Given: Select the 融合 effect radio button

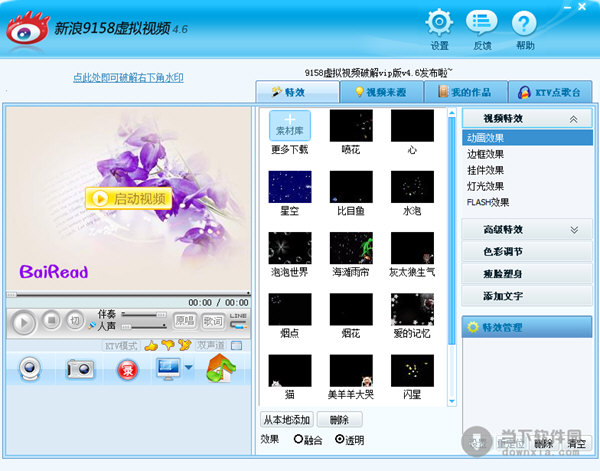Looking at the screenshot, I should (298, 439).
